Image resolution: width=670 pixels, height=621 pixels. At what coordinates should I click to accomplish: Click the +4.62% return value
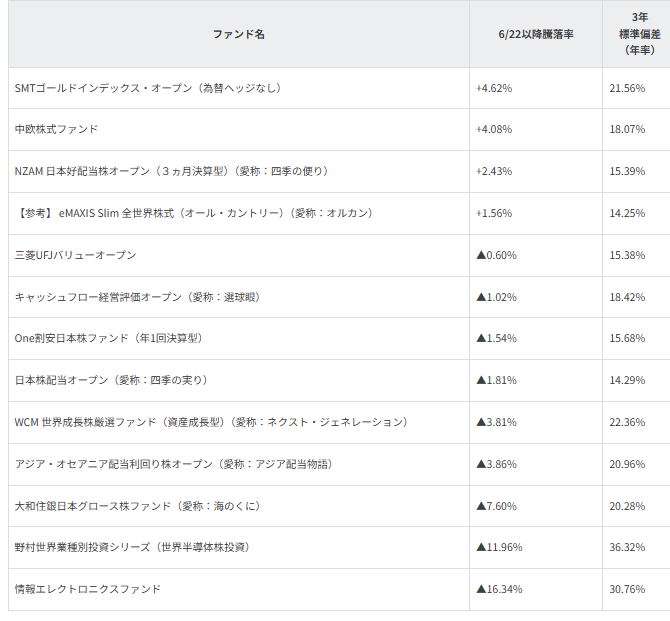[x=494, y=88]
